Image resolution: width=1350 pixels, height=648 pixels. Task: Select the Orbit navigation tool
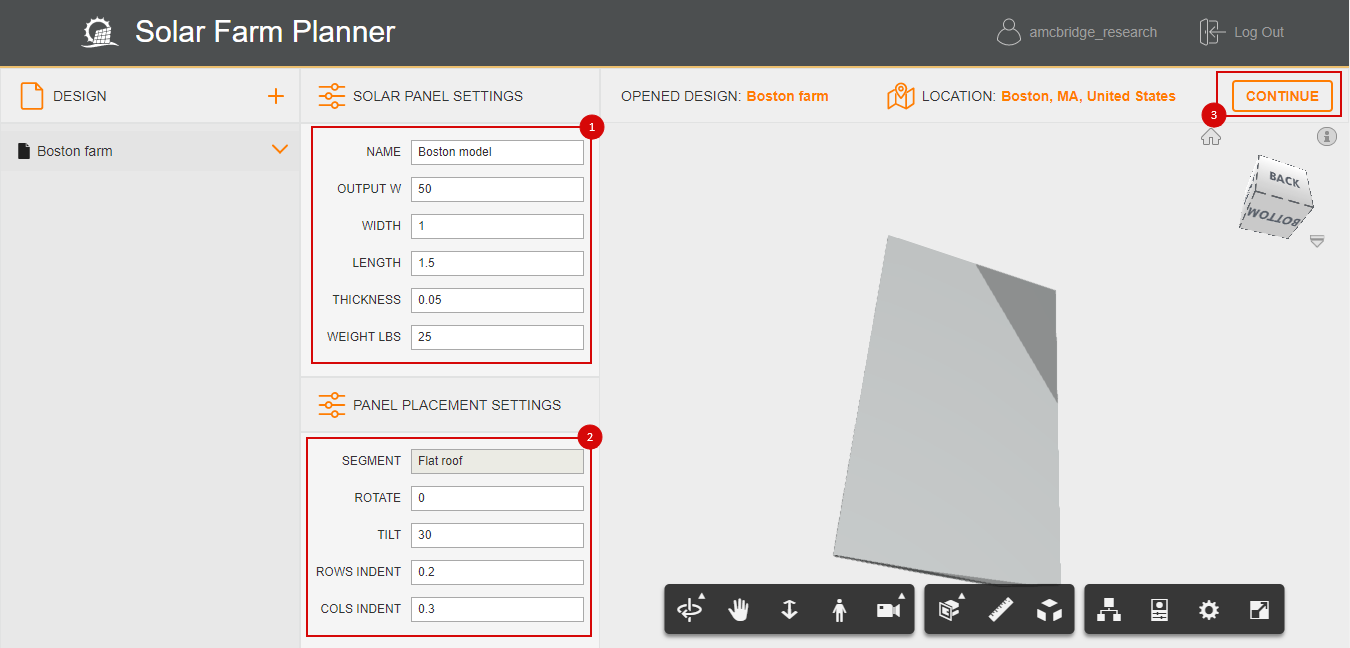(689, 609)
